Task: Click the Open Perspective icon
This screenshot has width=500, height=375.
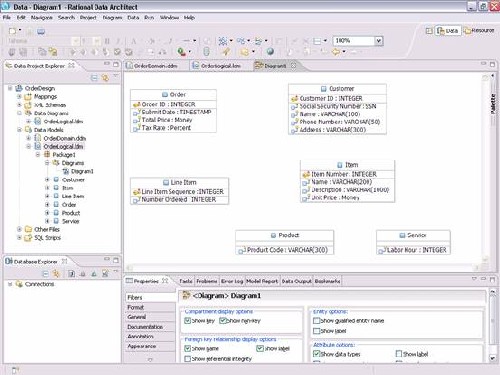Action: 429,31
